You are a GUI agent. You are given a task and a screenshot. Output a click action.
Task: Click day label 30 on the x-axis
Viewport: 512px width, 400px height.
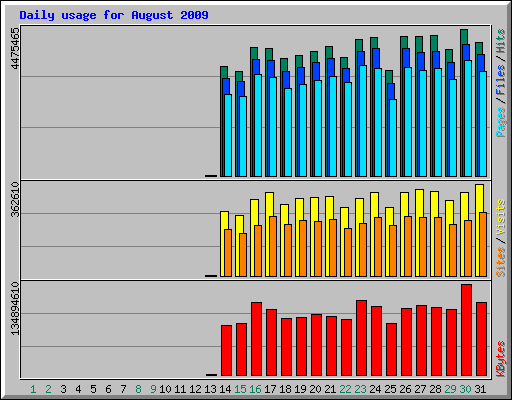[x=465, y=389]
